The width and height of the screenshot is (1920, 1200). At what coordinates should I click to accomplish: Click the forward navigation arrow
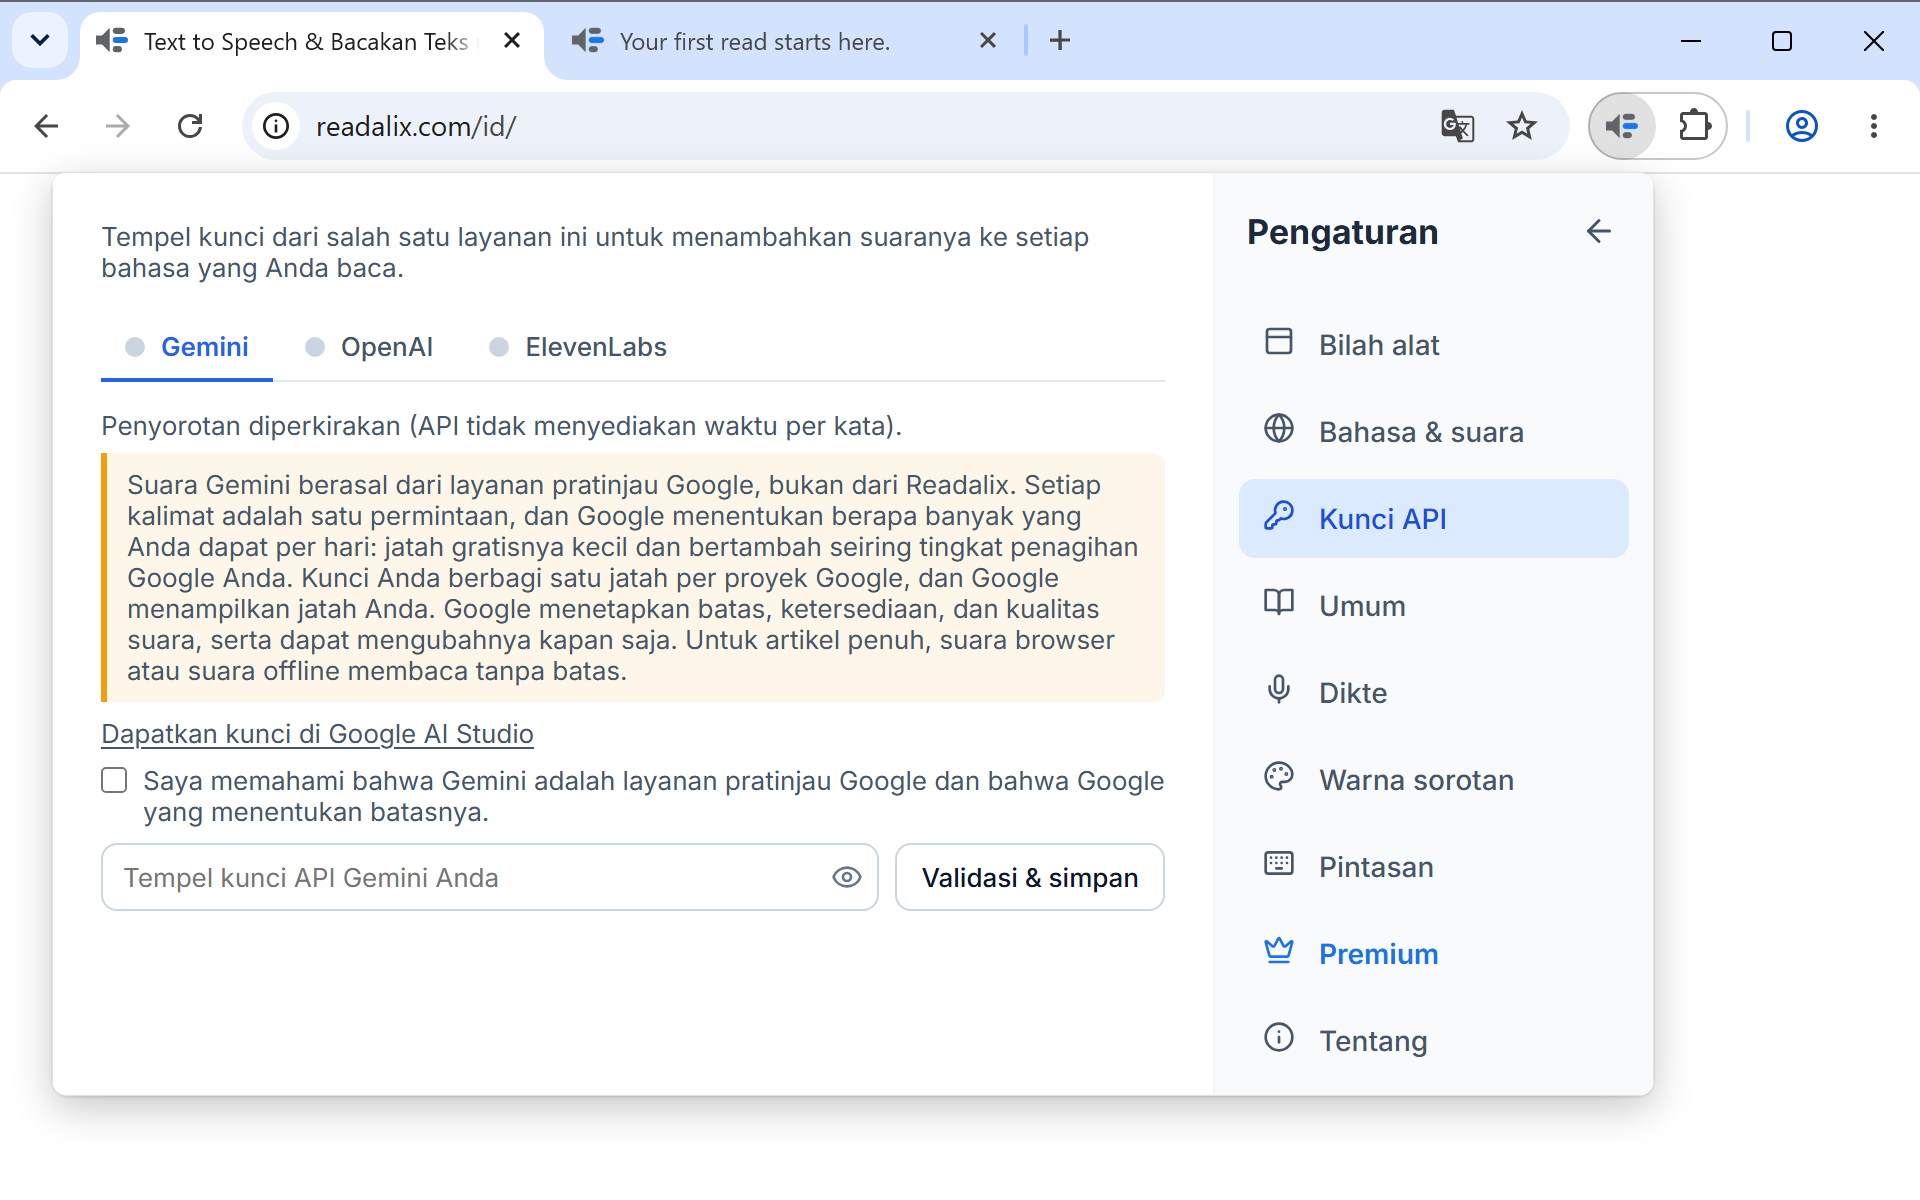coord(118,126)
